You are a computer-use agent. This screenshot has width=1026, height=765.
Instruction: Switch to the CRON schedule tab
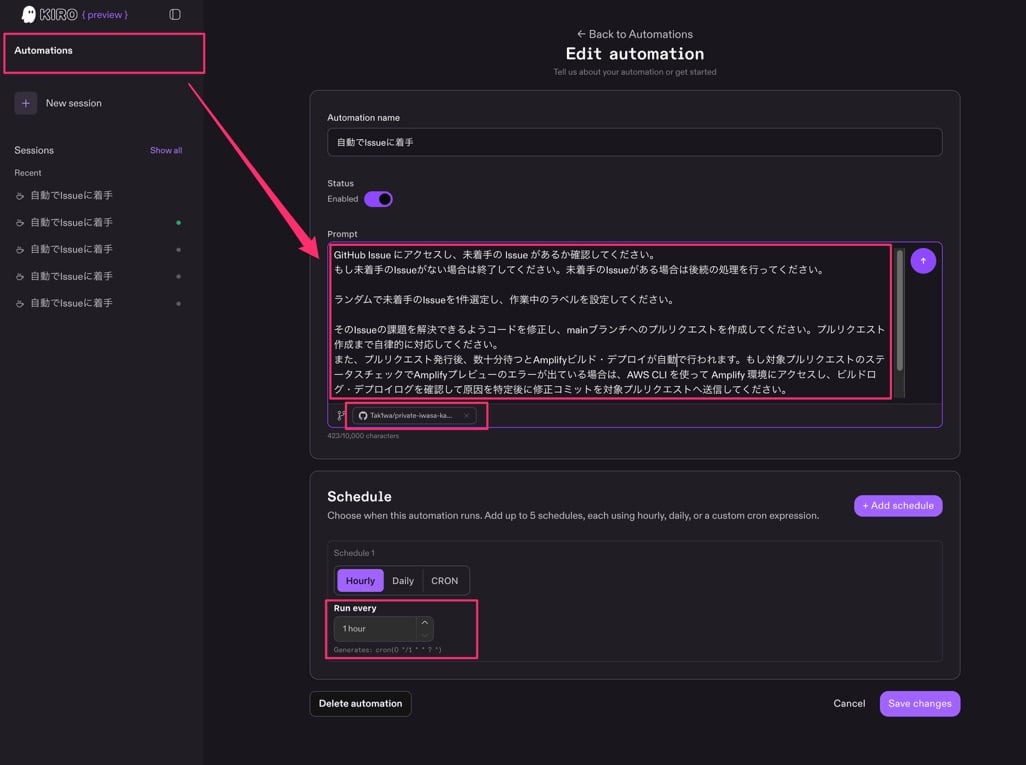[x=444, y=580]
